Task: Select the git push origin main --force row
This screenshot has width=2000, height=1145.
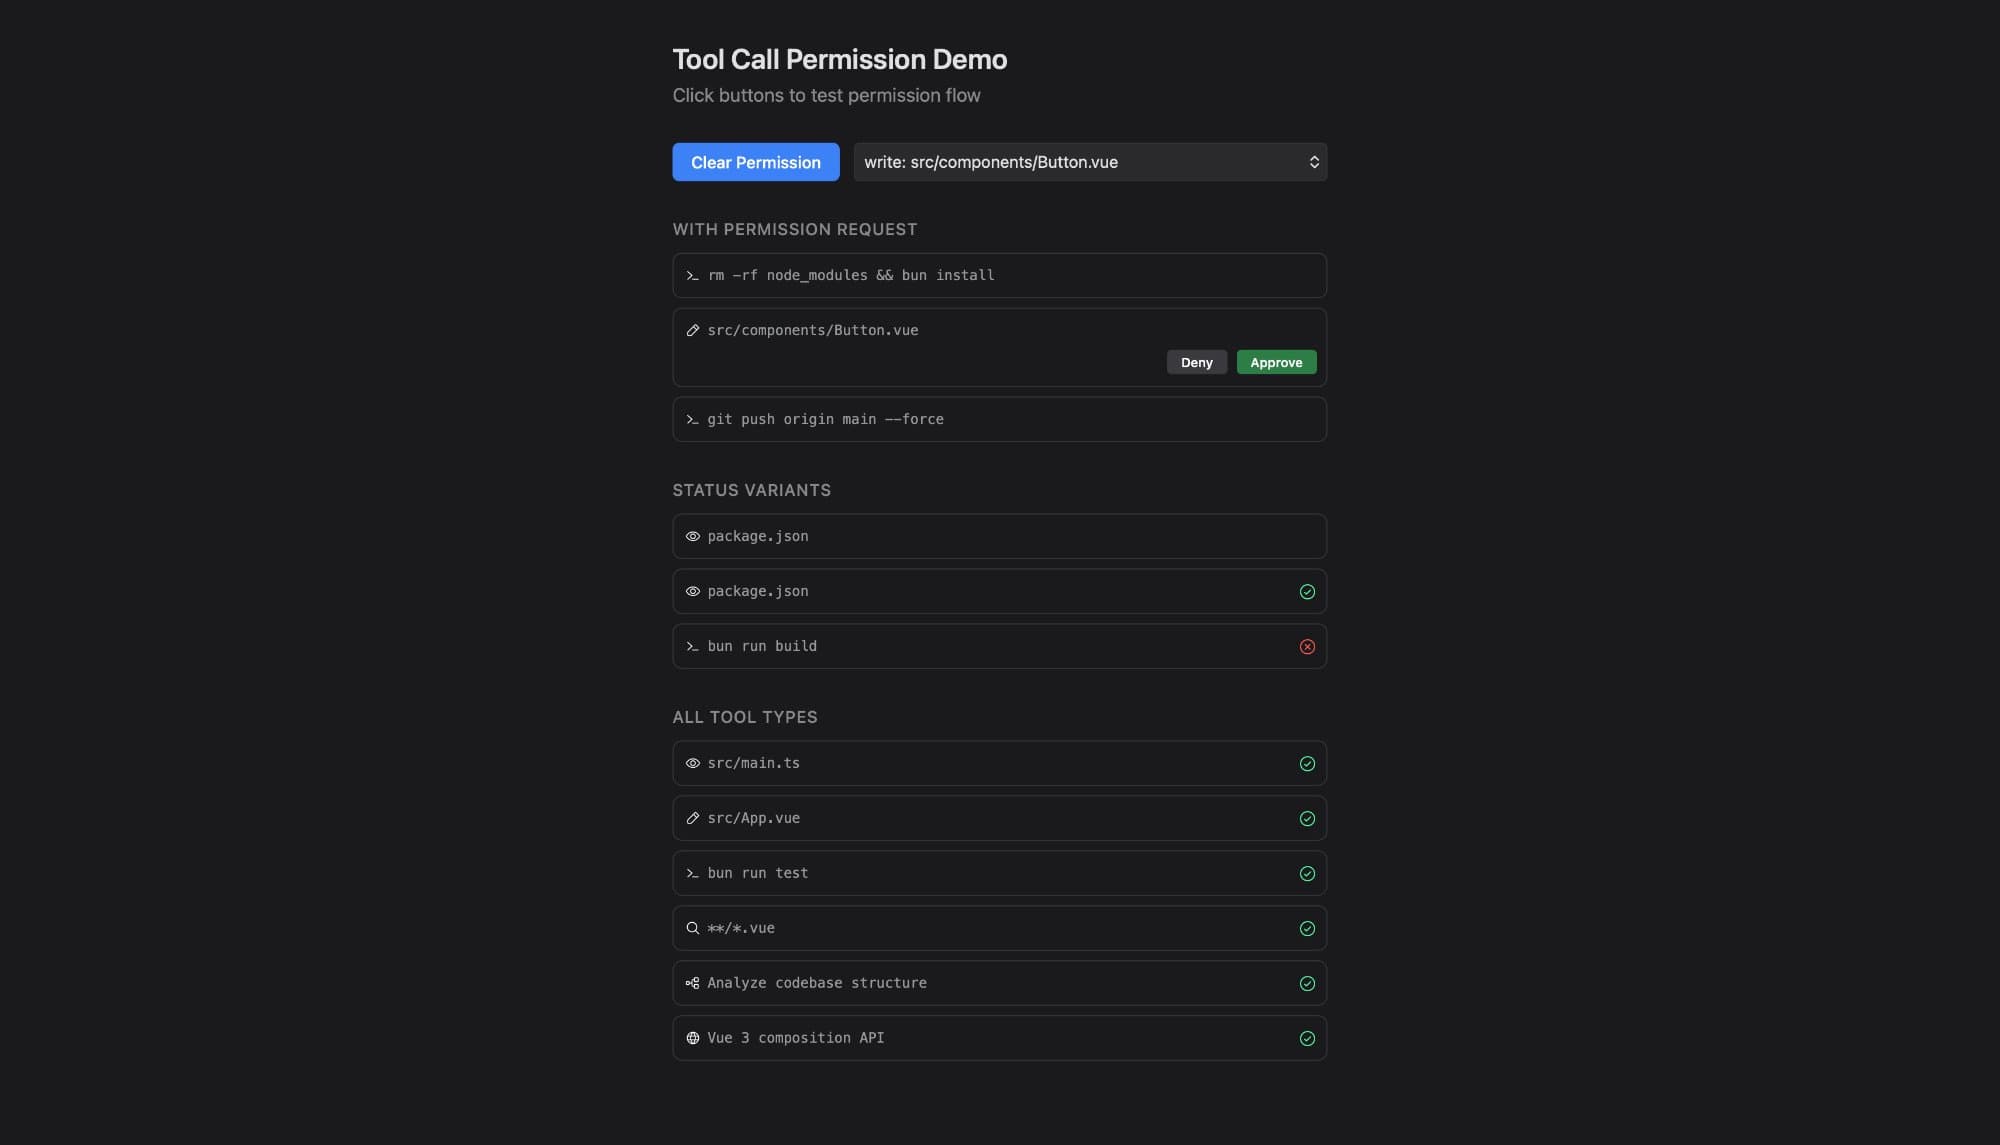Action: [999, 420]
